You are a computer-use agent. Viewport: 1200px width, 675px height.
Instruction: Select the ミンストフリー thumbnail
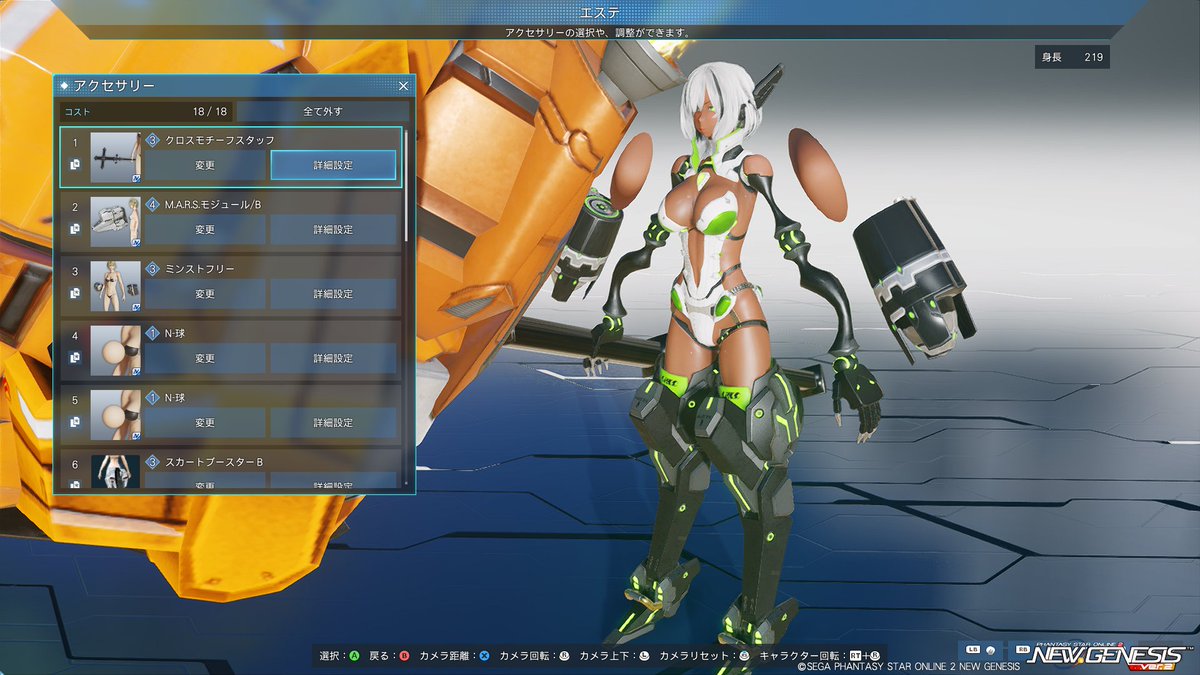[115, 286]
